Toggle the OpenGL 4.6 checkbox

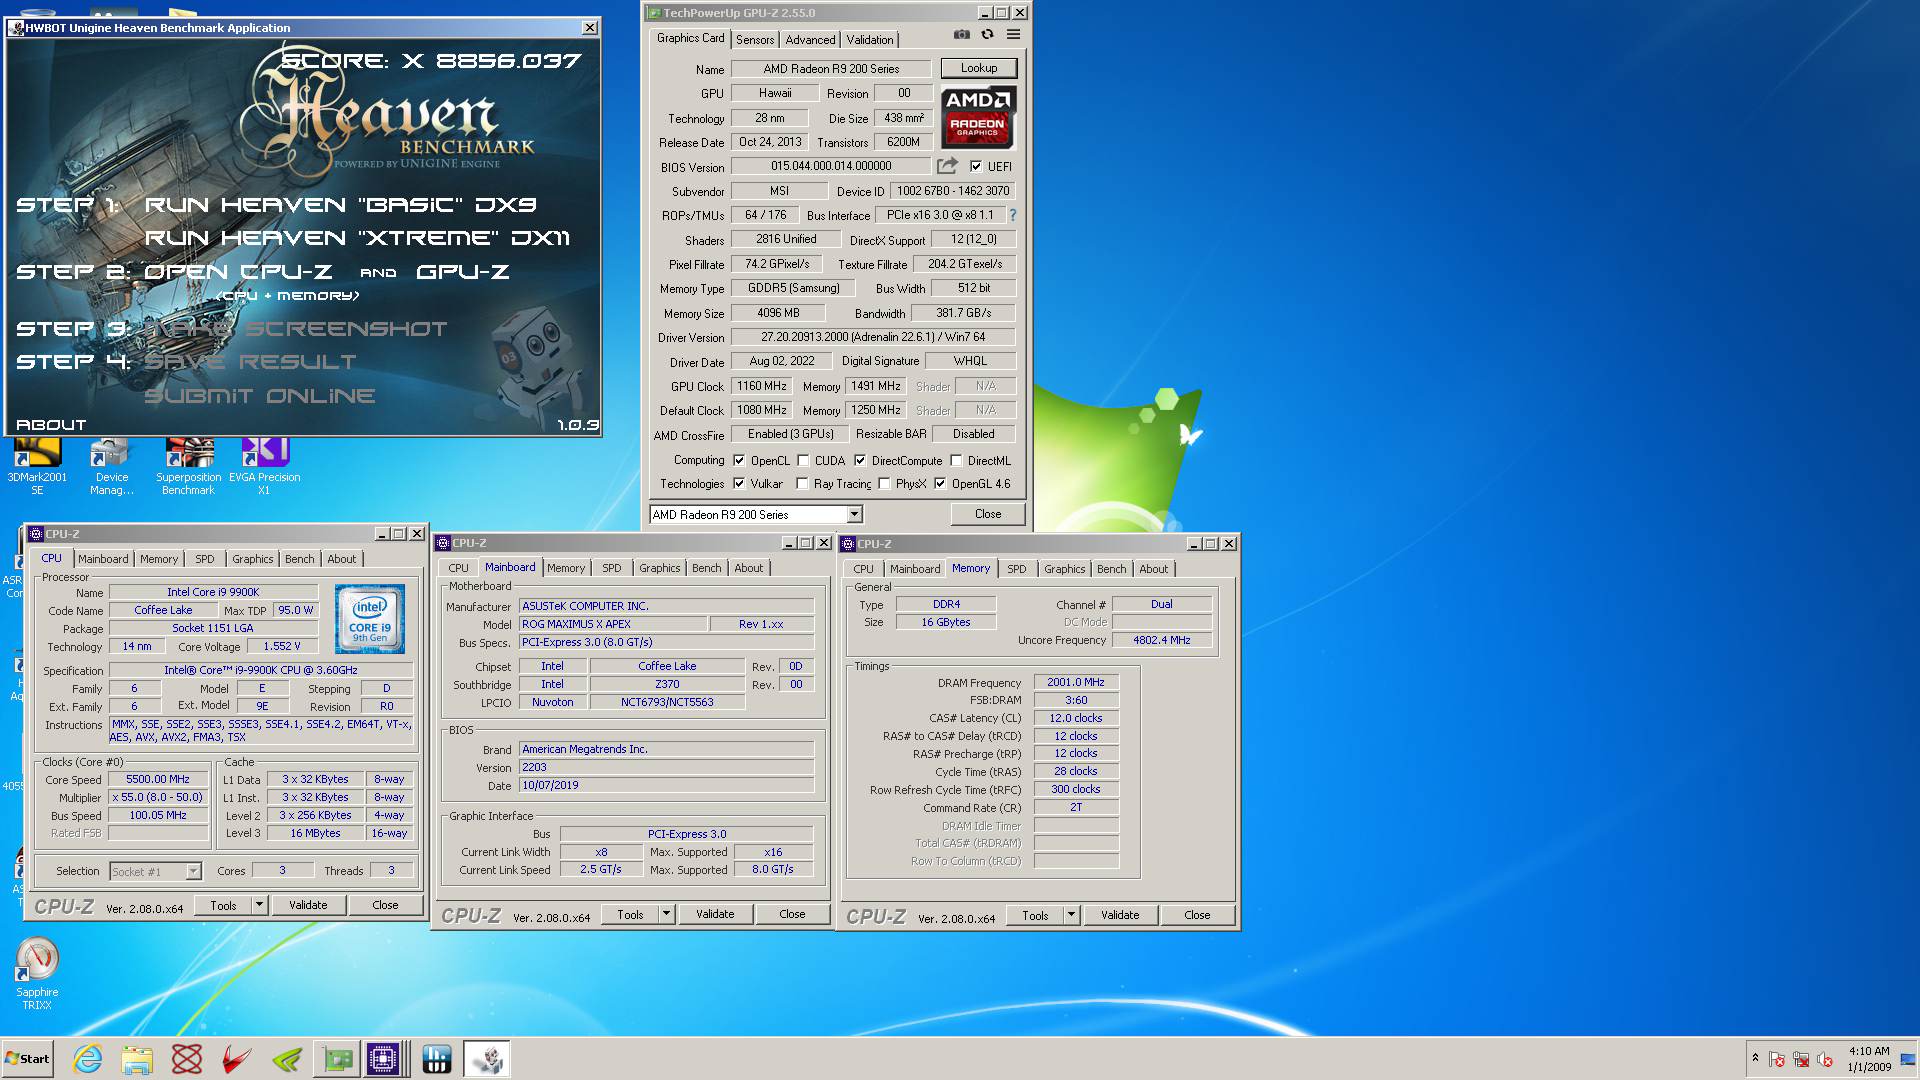pyautogui.click(x=940, y=483)
